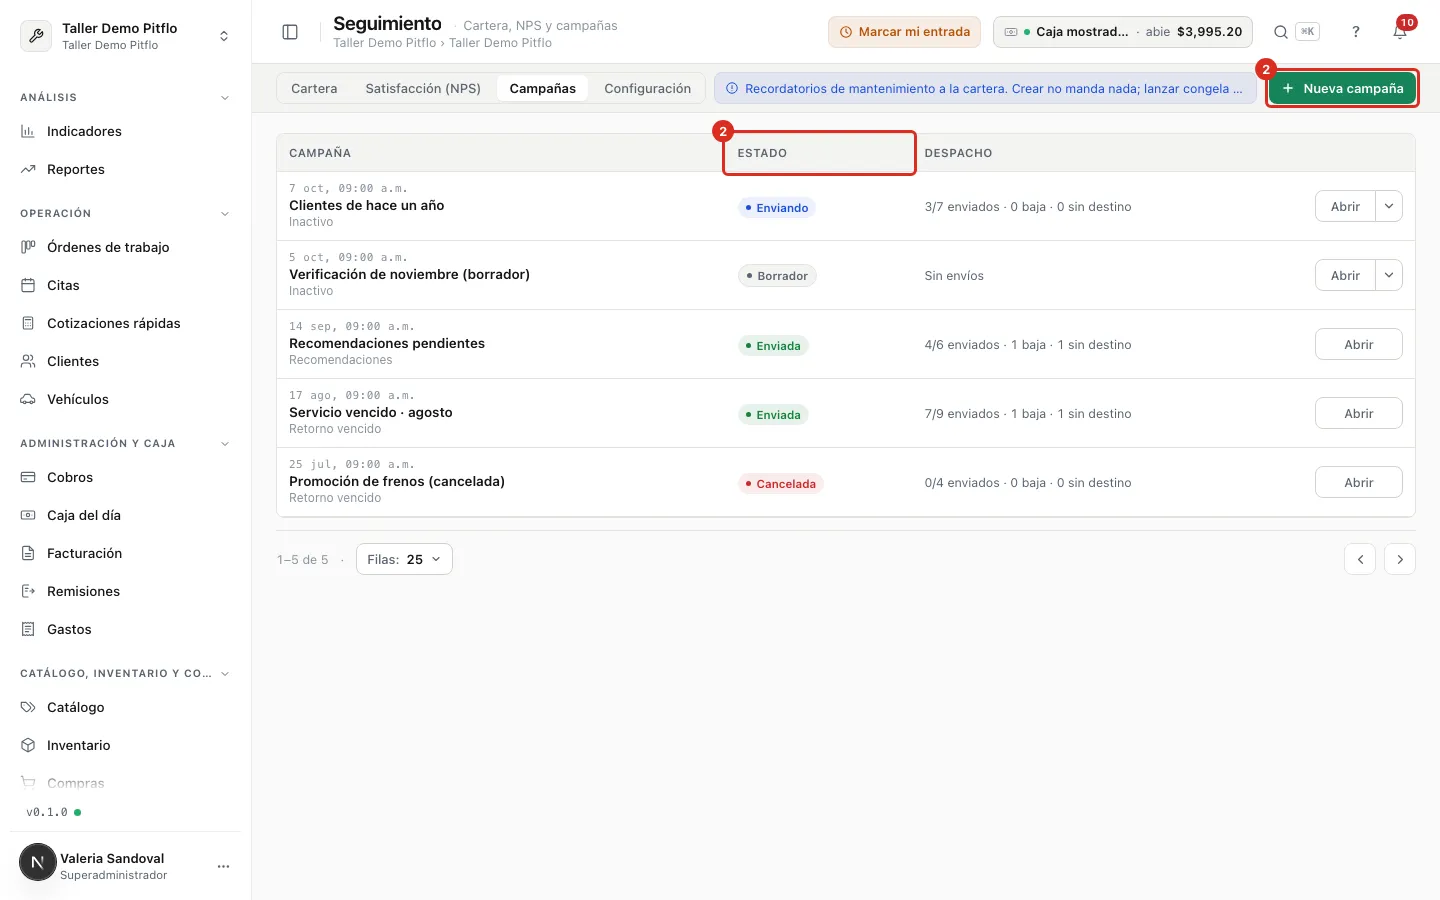Switch to the Satisfacción (NPS) tab

point(423,88)
